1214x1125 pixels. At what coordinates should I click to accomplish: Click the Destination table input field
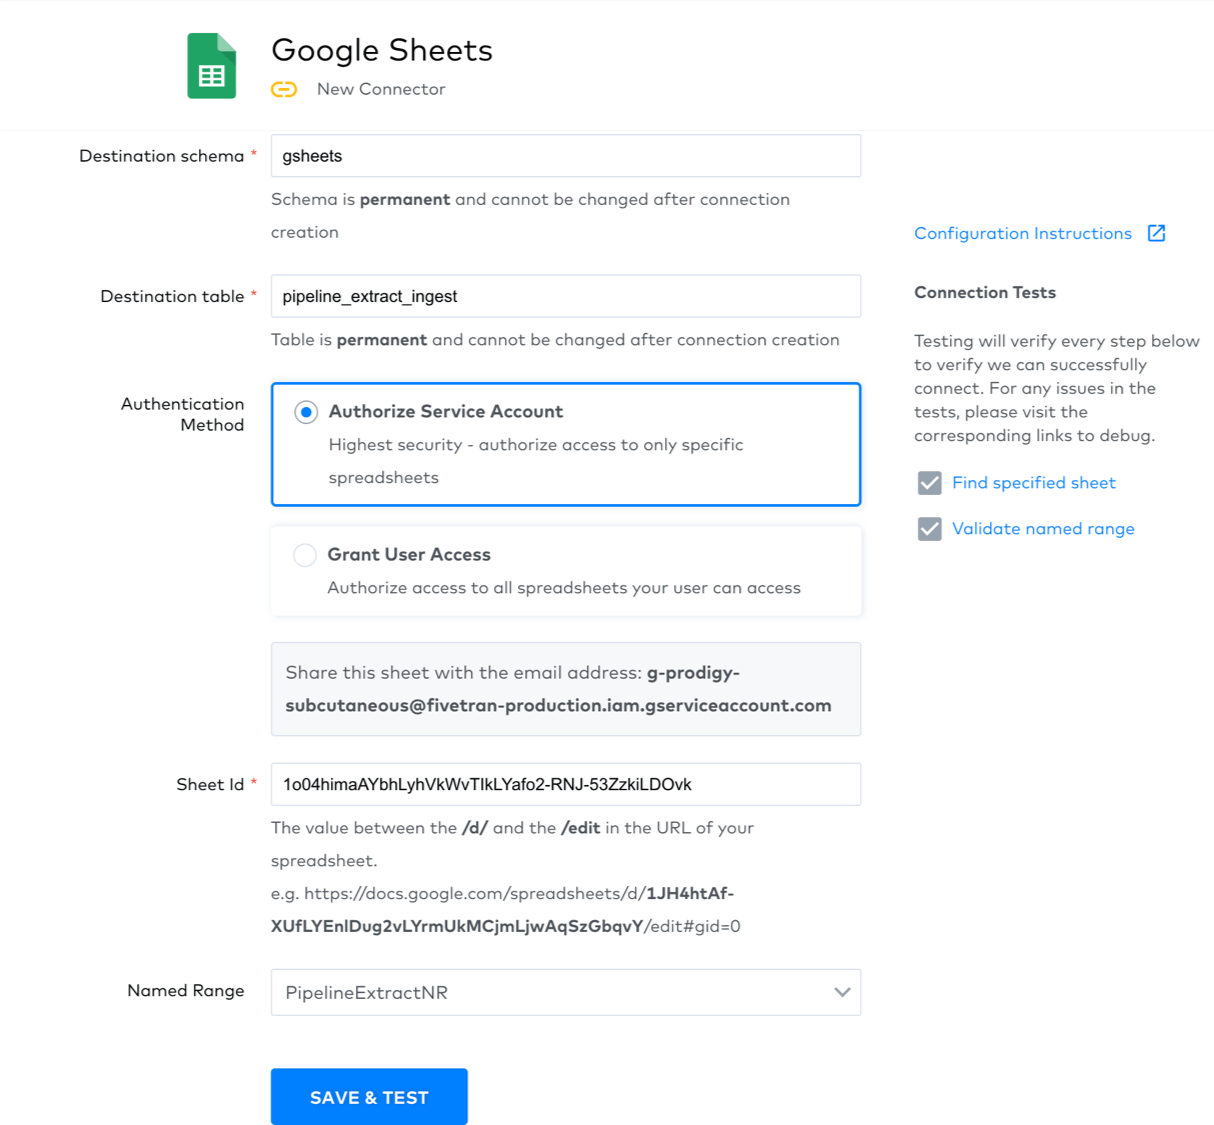click(565, 296)
